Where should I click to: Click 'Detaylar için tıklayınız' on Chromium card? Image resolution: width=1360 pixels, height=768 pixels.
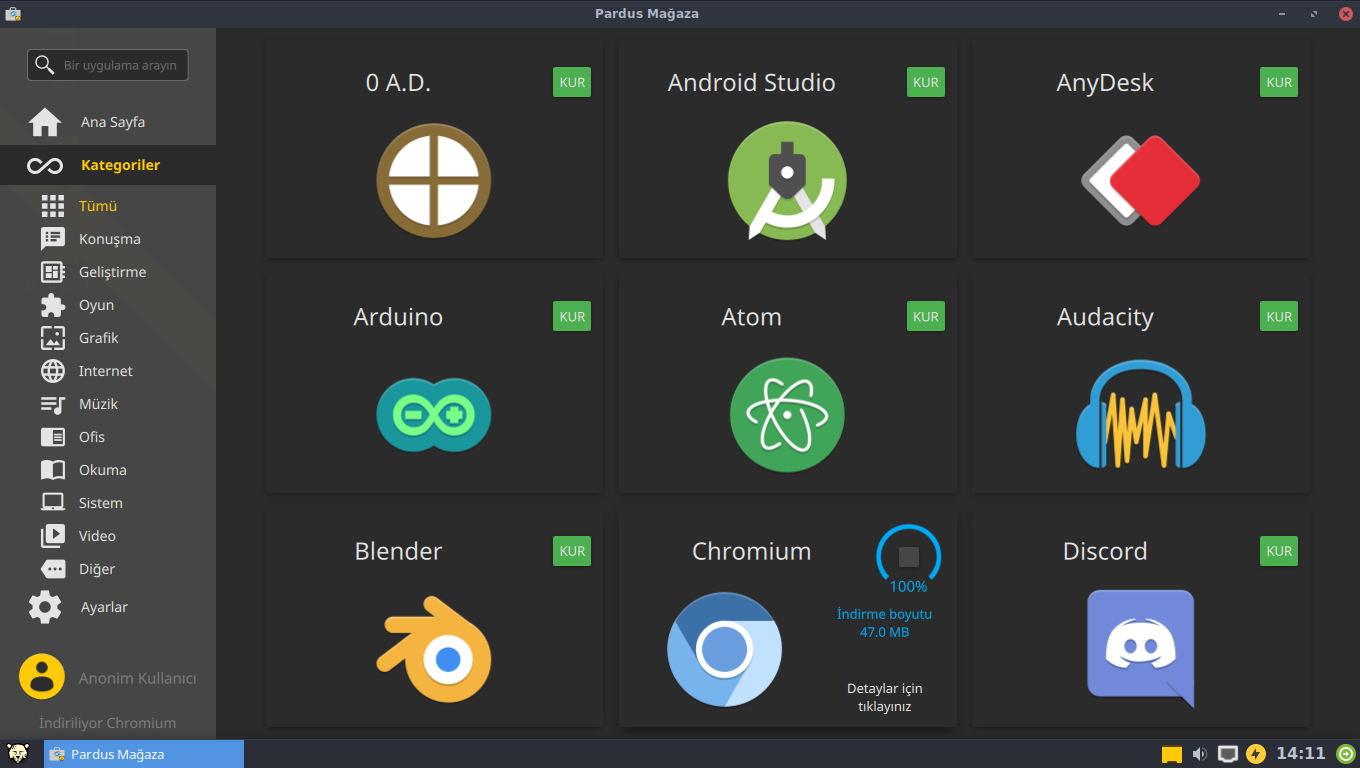click(885, 697)
